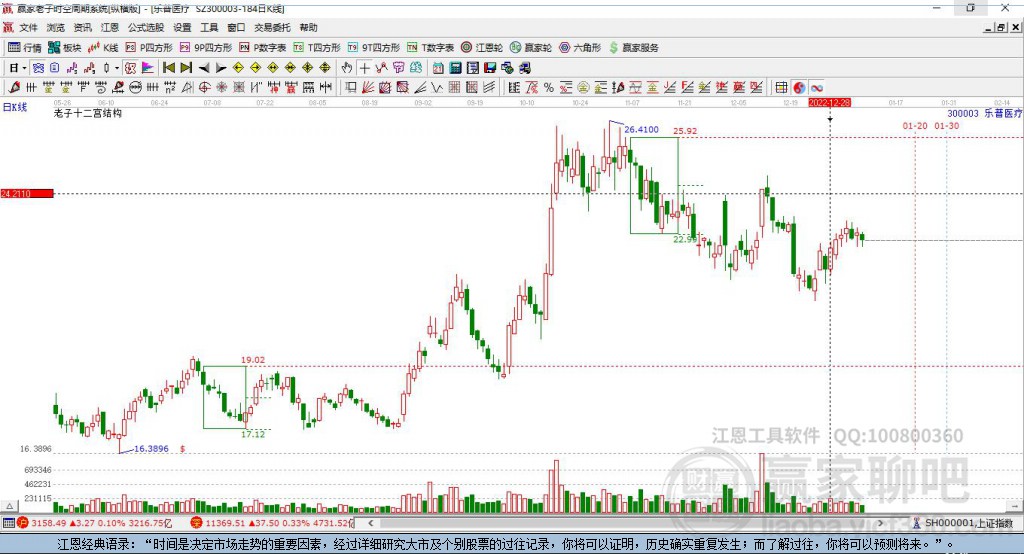Open the 9T四方形 tool
The width and height of the screenshot is (1024, 554).
click(x=374, y=48)
